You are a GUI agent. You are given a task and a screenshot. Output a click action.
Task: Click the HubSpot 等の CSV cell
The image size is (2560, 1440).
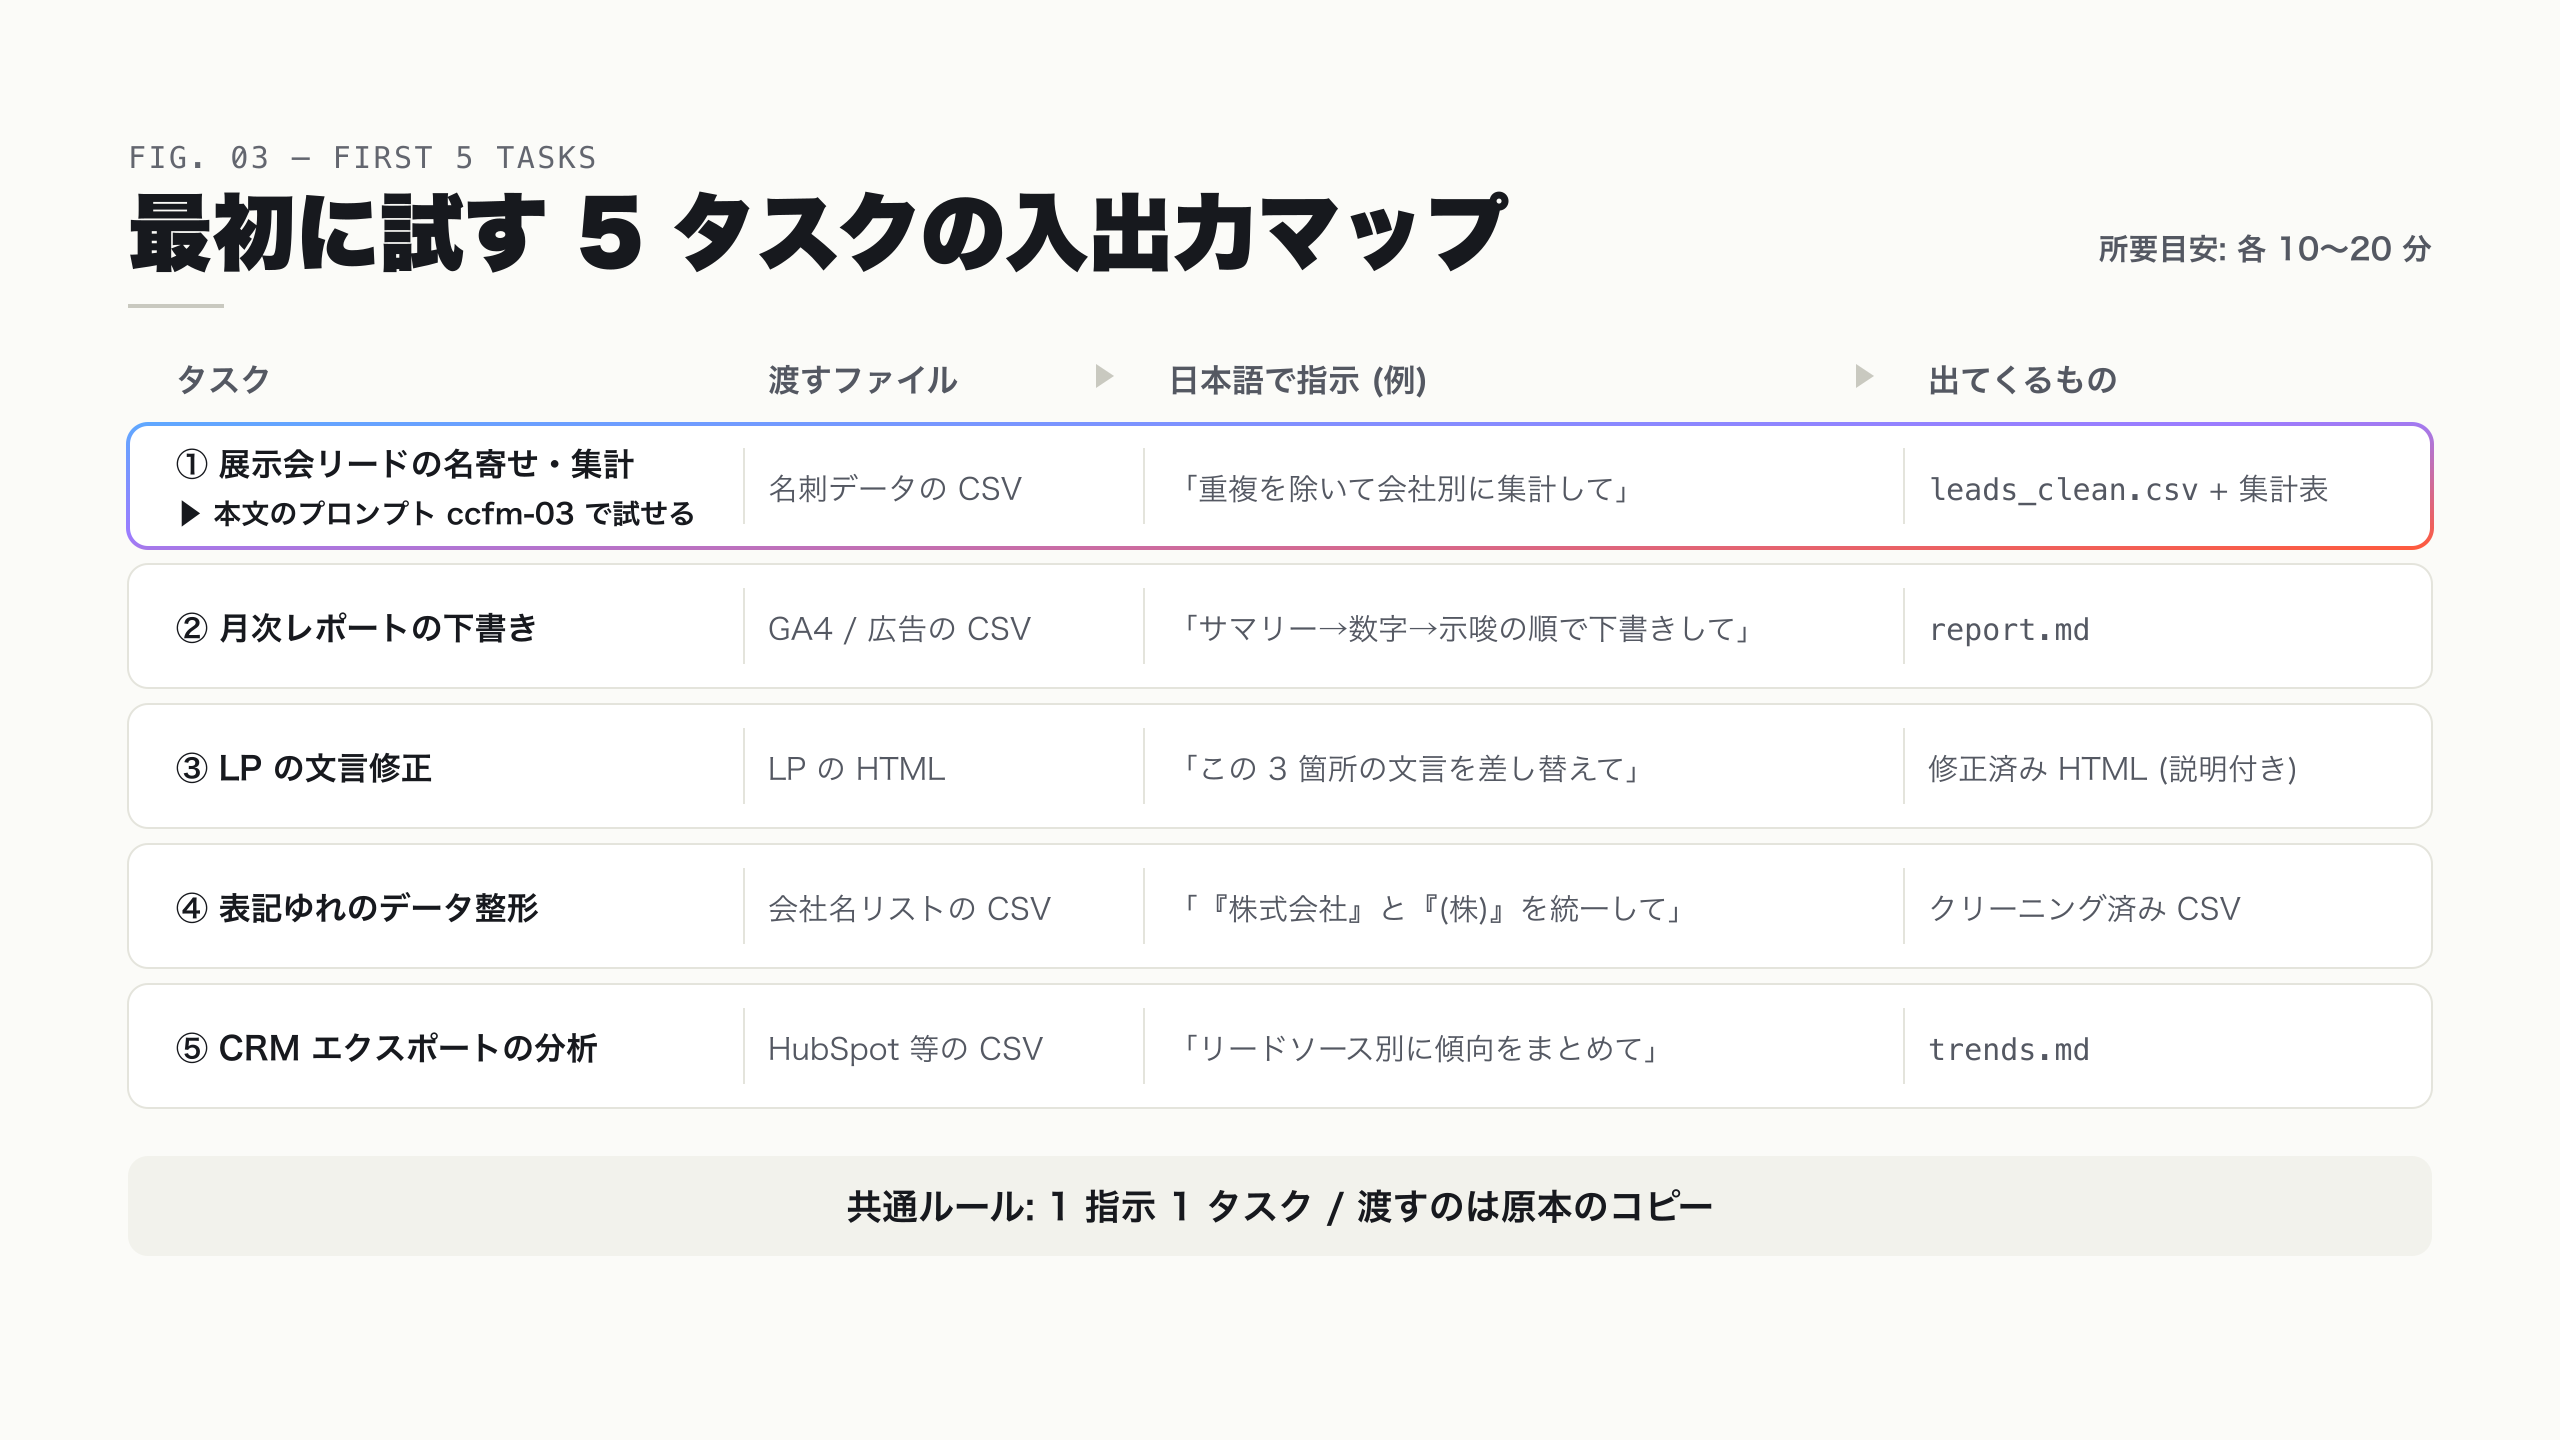(905, 1049)
